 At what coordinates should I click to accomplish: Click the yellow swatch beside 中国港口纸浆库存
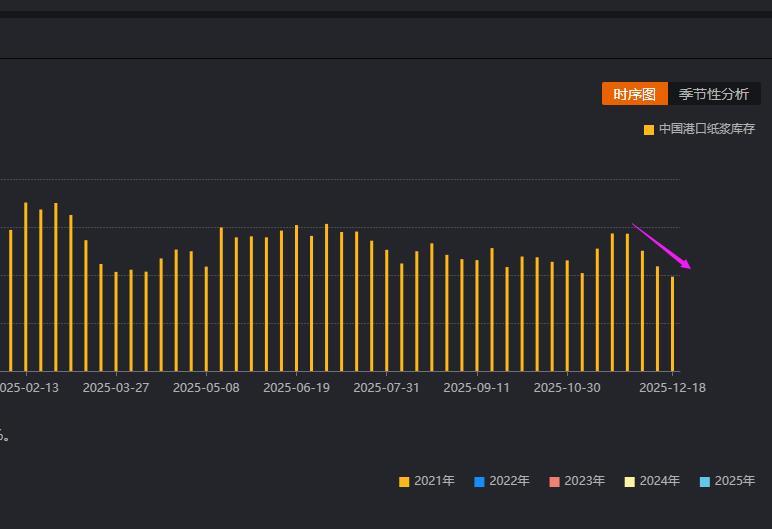649,130
